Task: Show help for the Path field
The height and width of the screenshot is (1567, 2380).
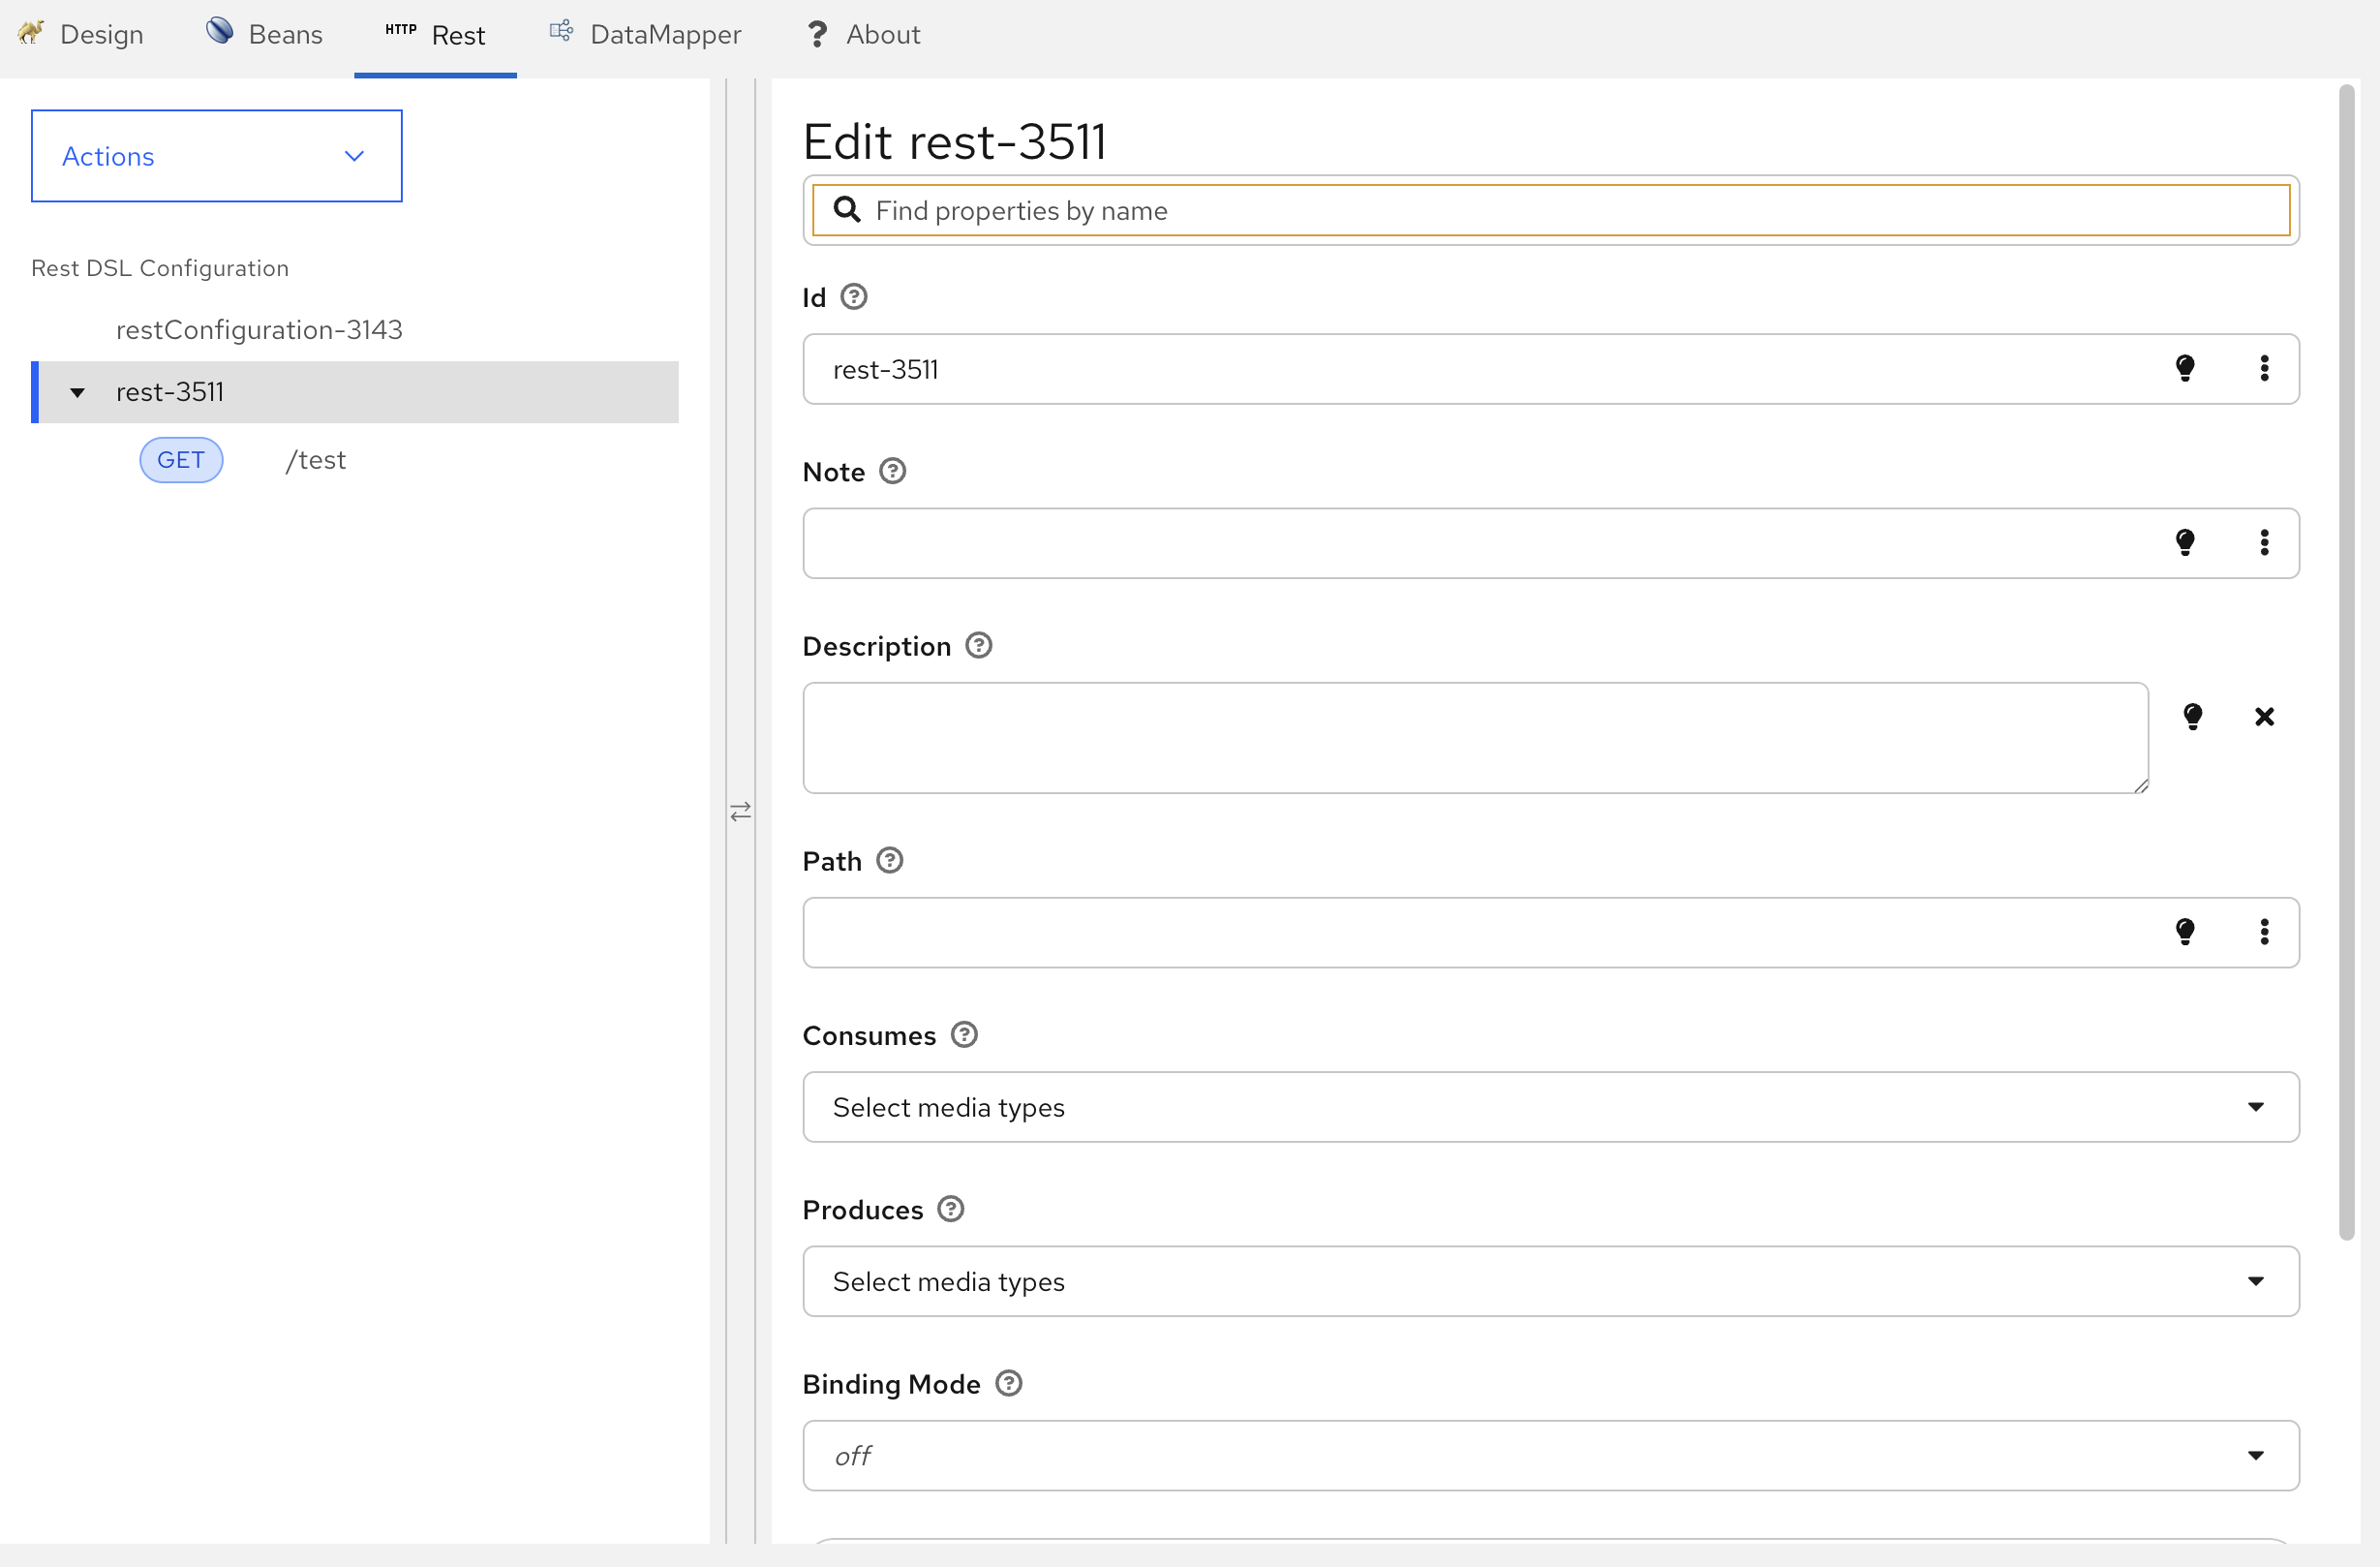Action: 890,860
